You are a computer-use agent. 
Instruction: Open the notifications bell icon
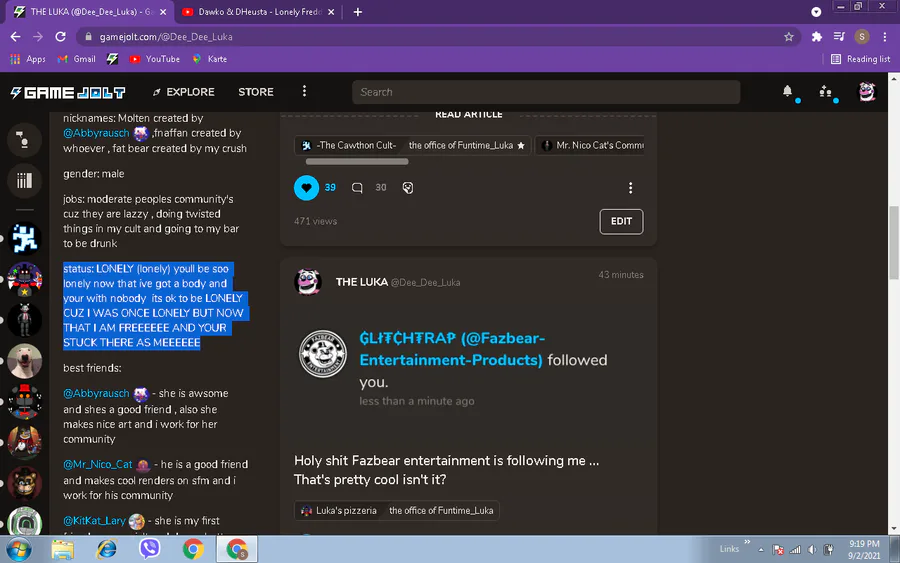point(788,91)
